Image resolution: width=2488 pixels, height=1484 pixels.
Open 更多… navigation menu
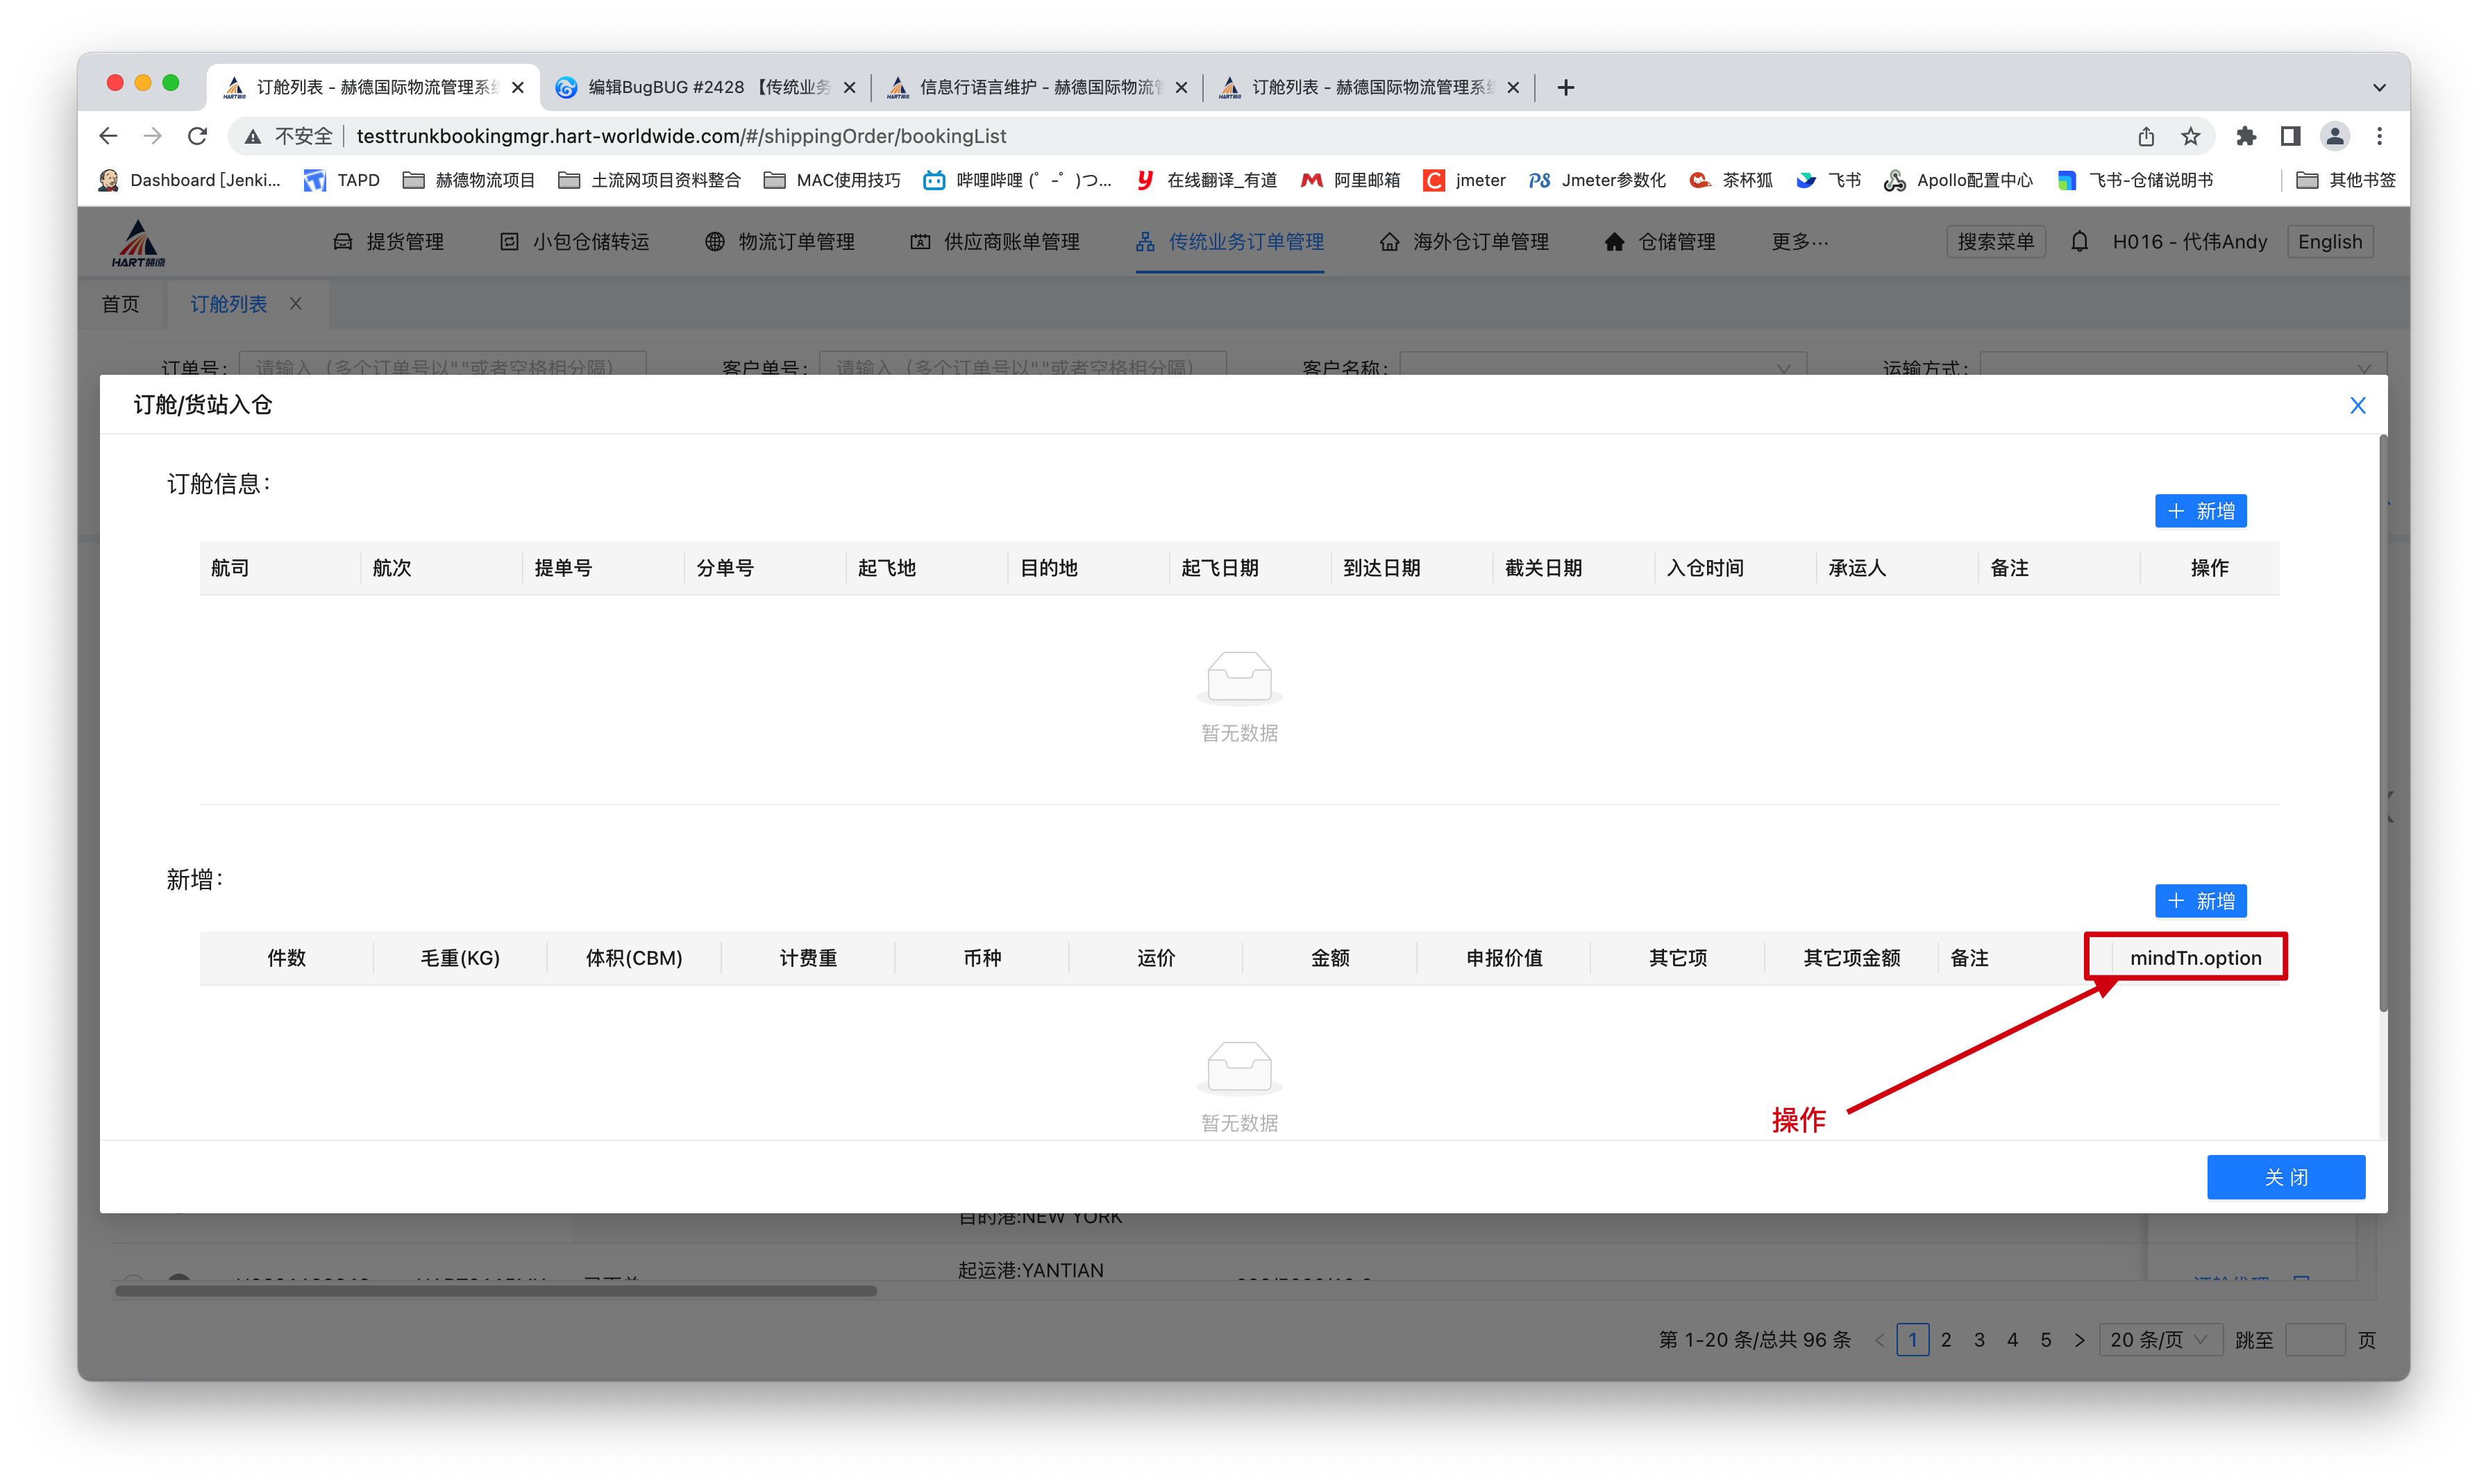[x=1799, y=242]
